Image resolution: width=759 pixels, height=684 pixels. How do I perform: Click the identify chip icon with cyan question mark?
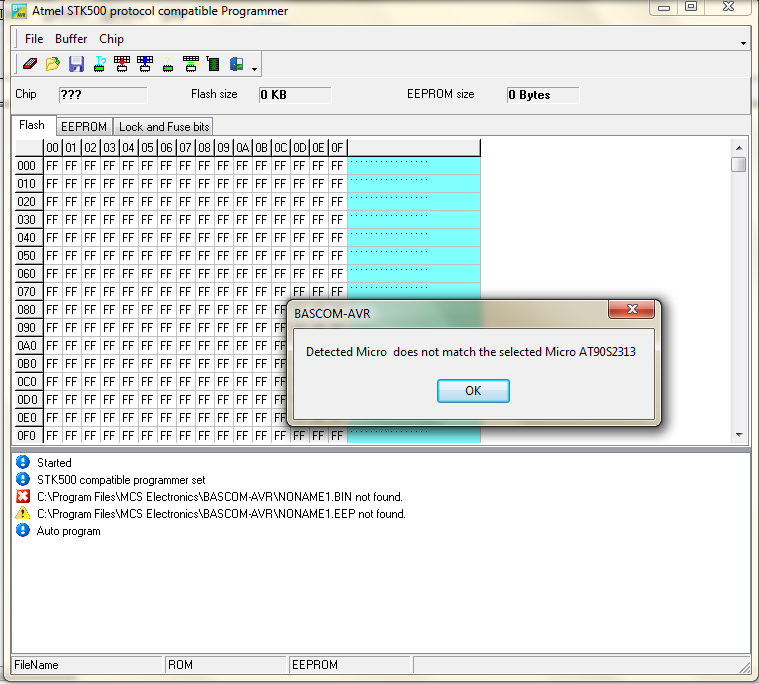(99, 64)
